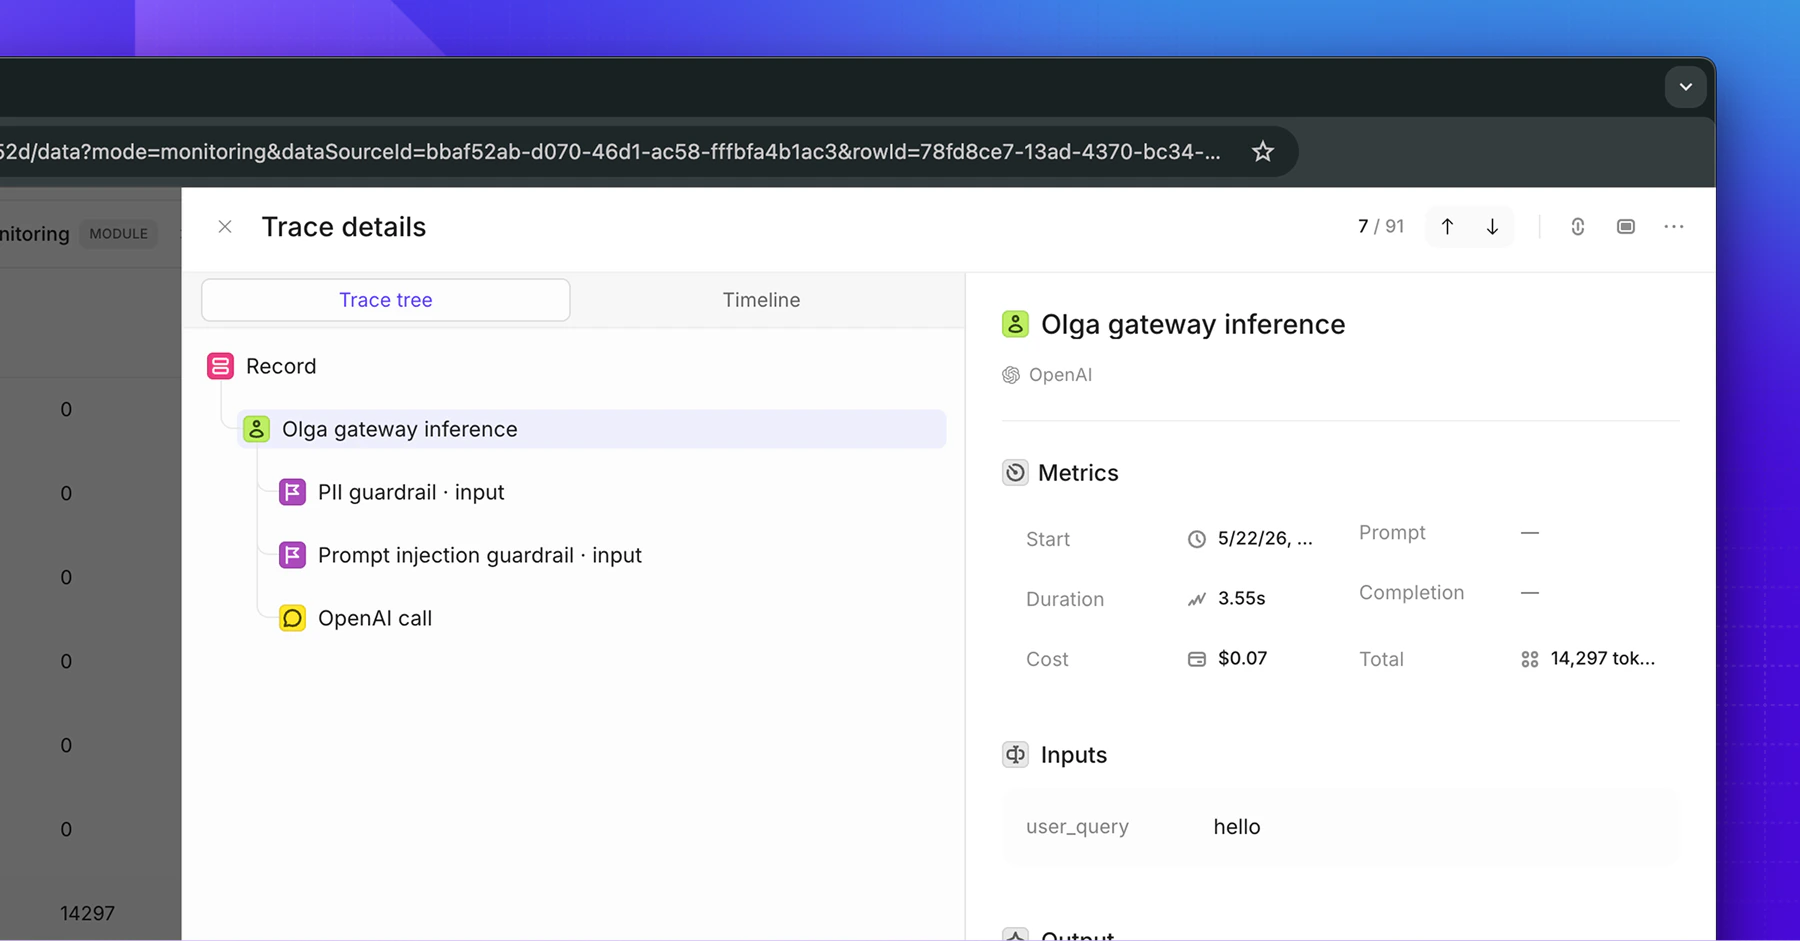Click the $0.07 cost value

point(1242,658)
